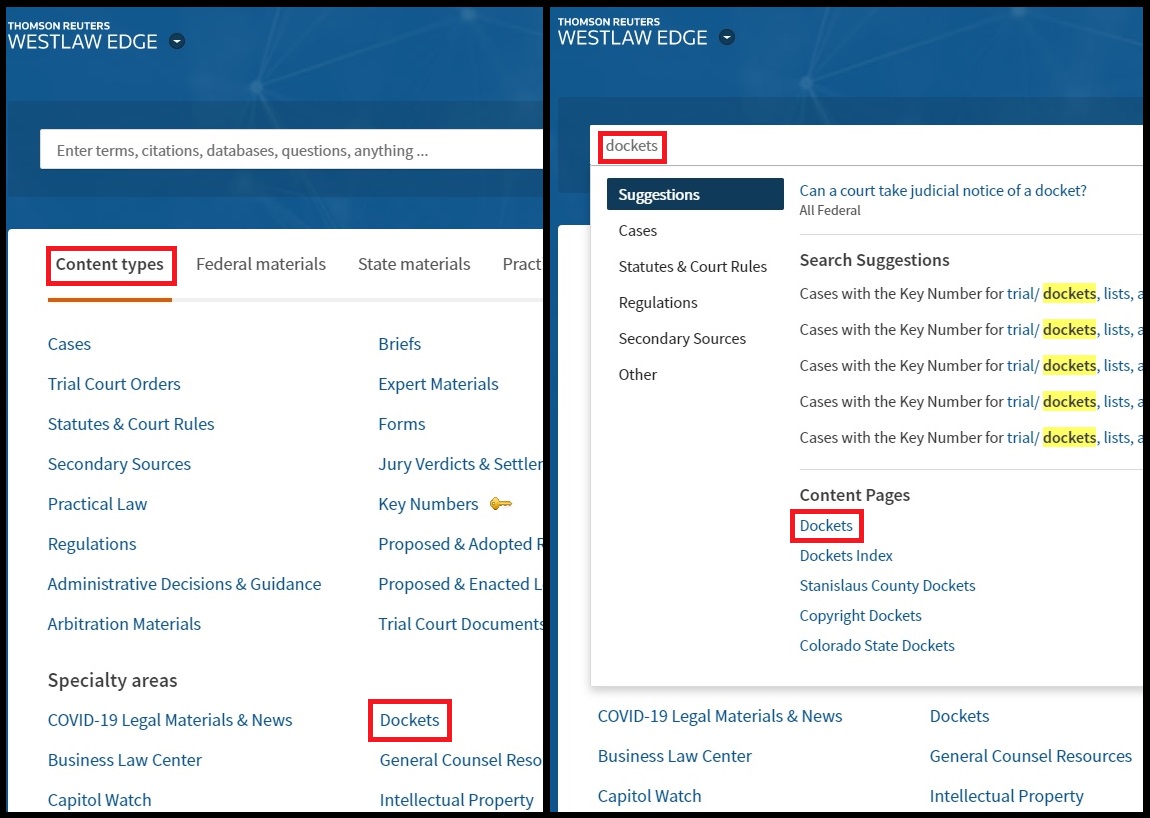Select Statutes & Court Rules suggestion category

692,267
